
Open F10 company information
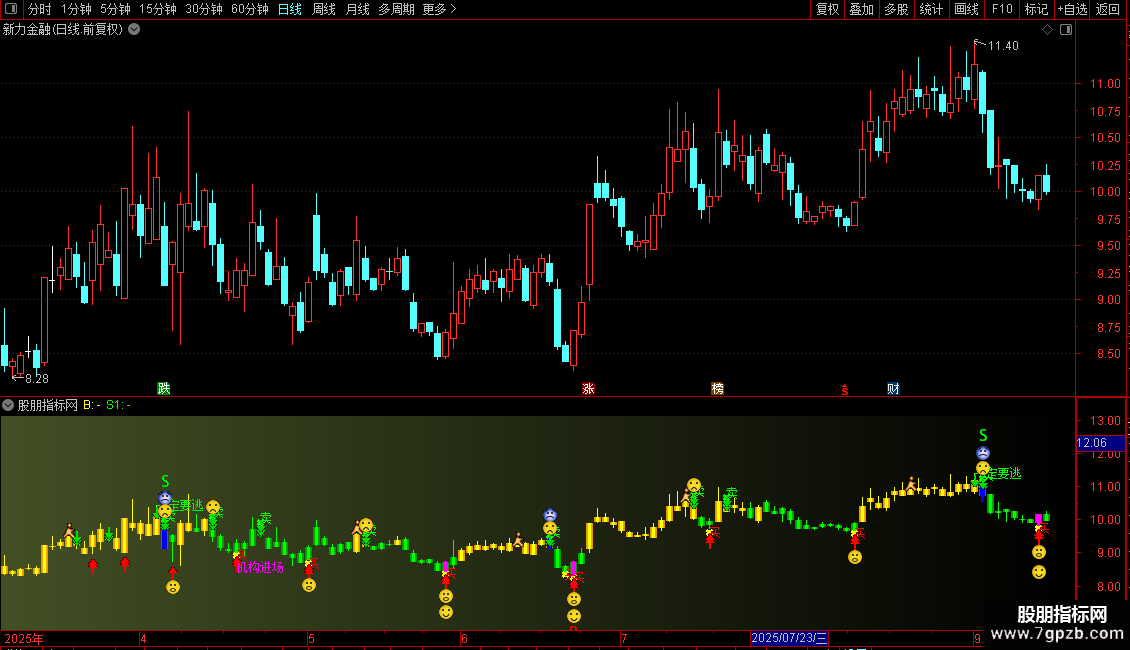[x=1002, y=9]
